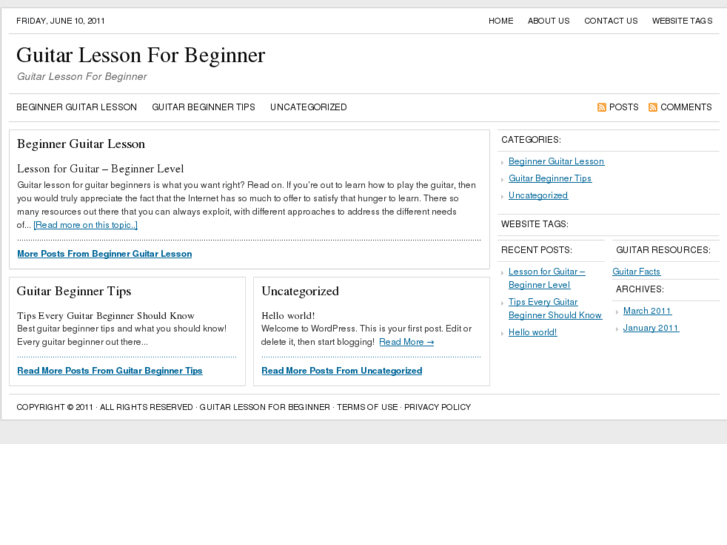Open Beginner Guitar Lesson navigation tab
This screenshot has height=545, width=727.
76,107
